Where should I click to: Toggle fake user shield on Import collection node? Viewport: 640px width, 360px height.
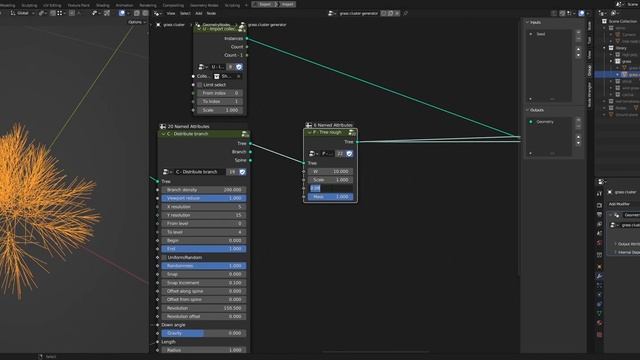[x=239, y=67]
